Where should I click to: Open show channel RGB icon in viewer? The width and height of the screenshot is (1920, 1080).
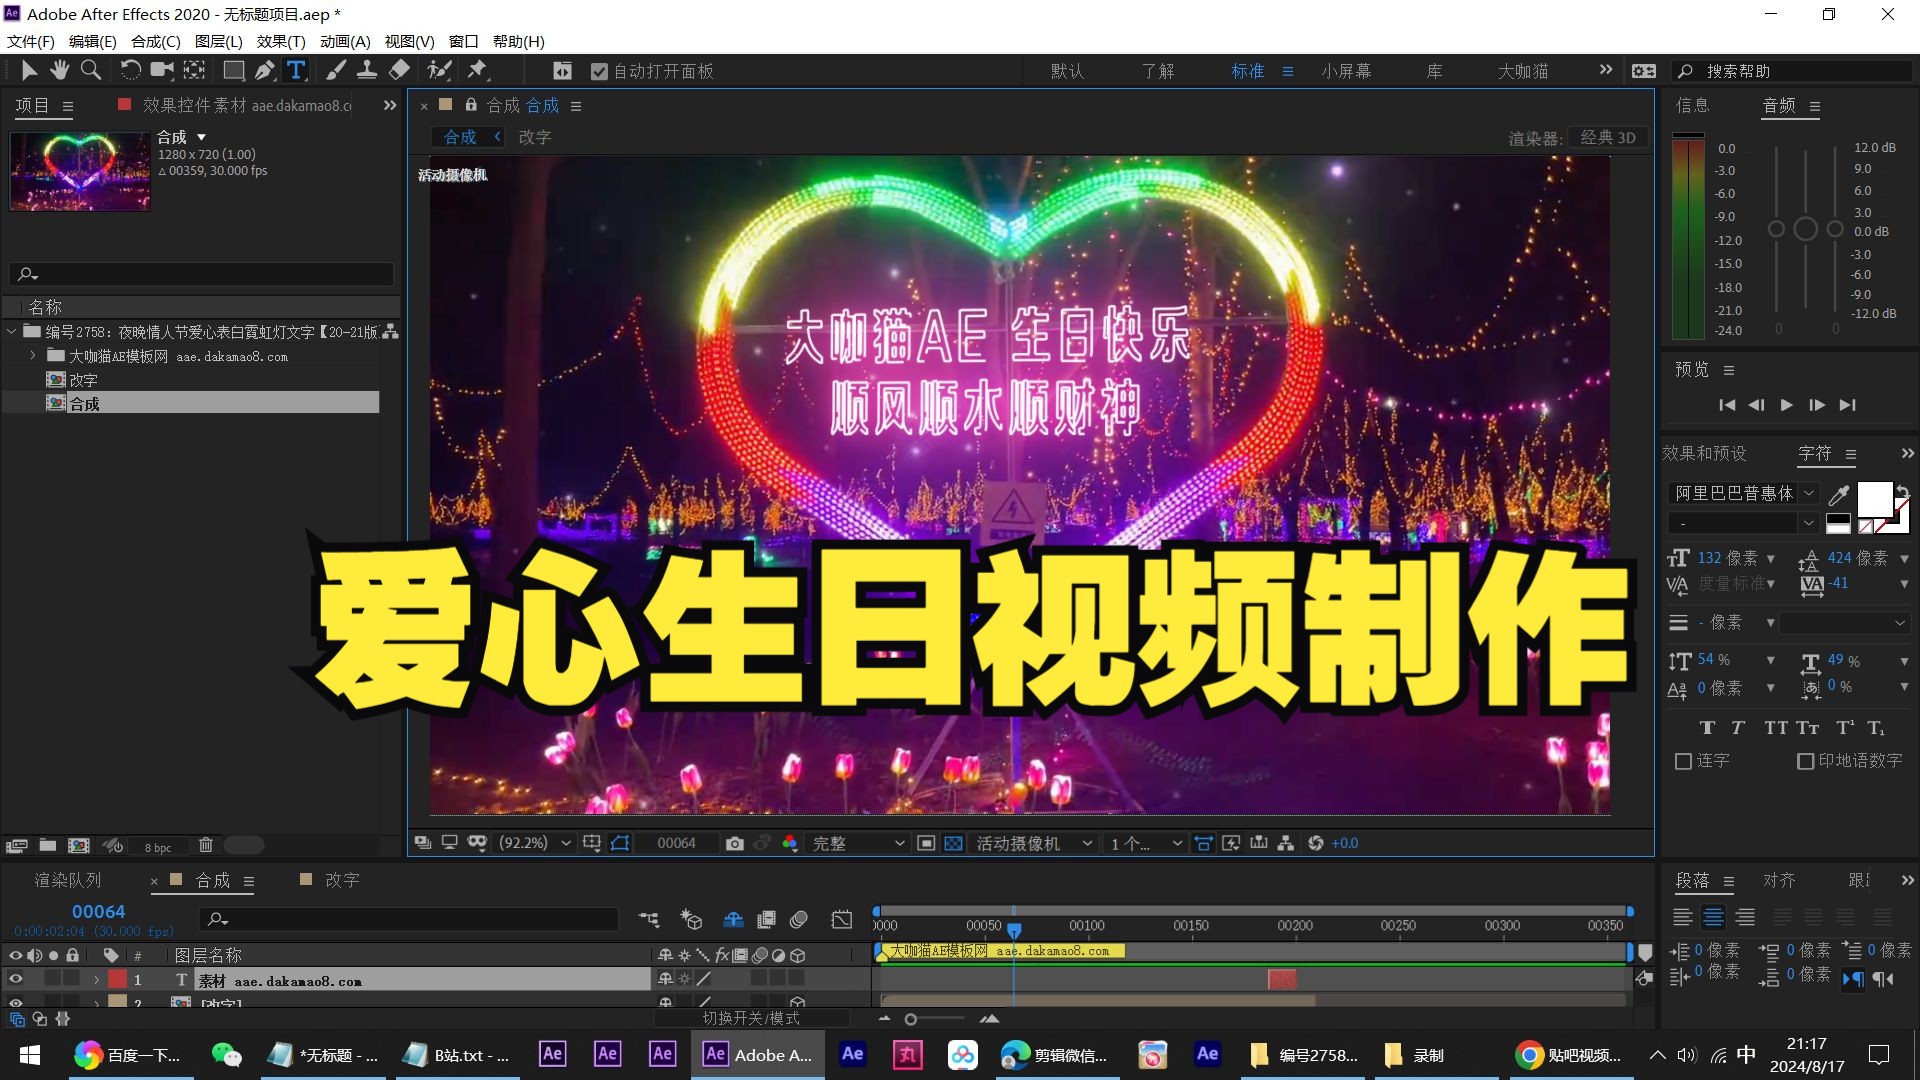point(790,843)
